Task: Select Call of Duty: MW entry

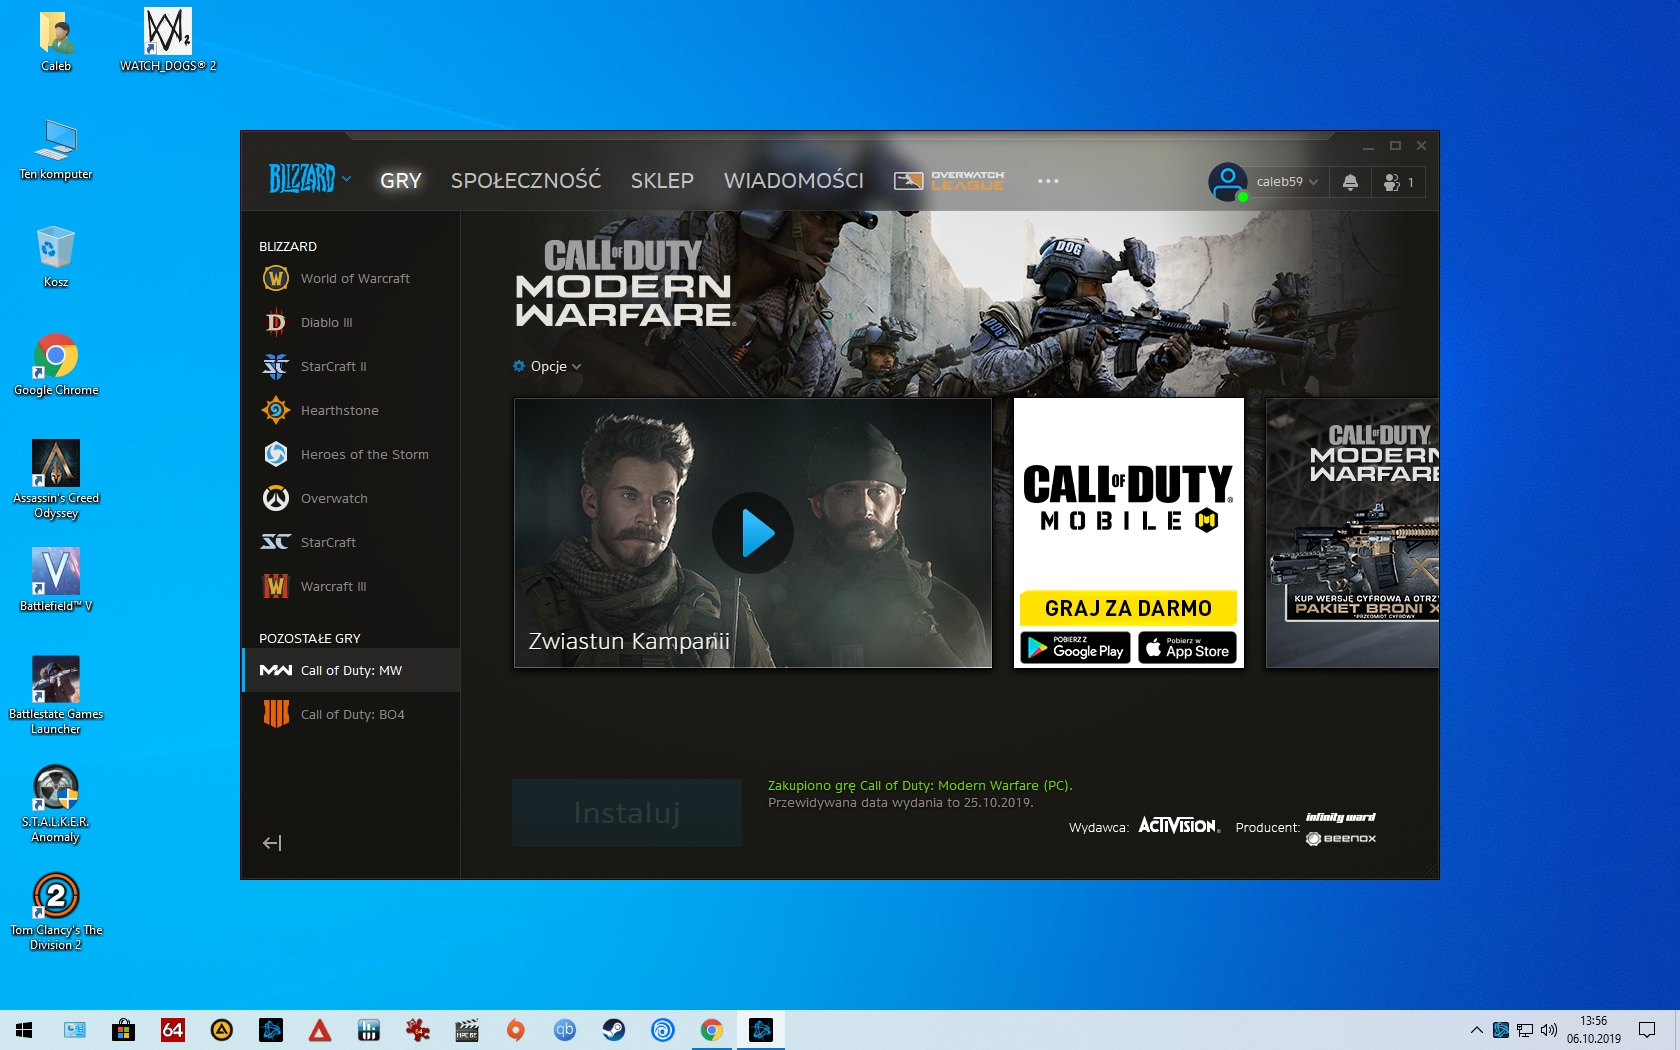Action: tap(350, 670)
